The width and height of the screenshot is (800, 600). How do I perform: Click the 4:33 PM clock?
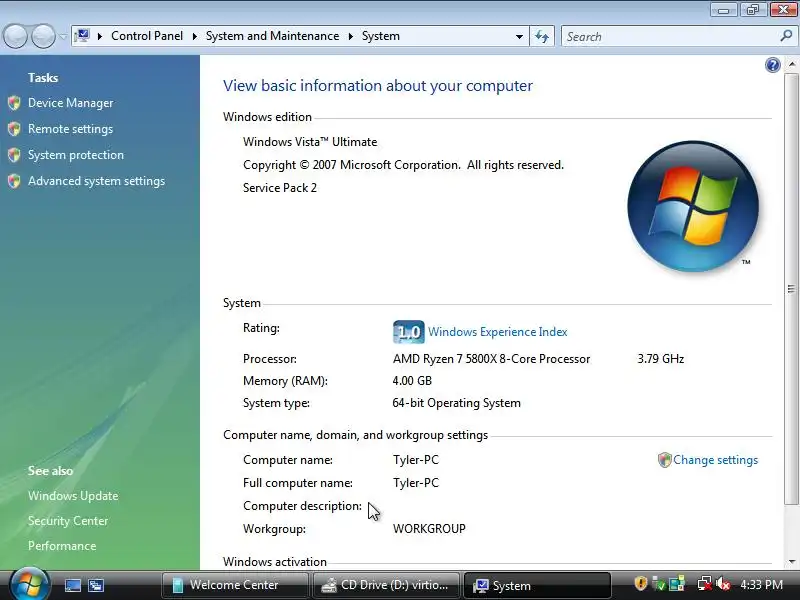pyautogui.click(x=761, y=585)
